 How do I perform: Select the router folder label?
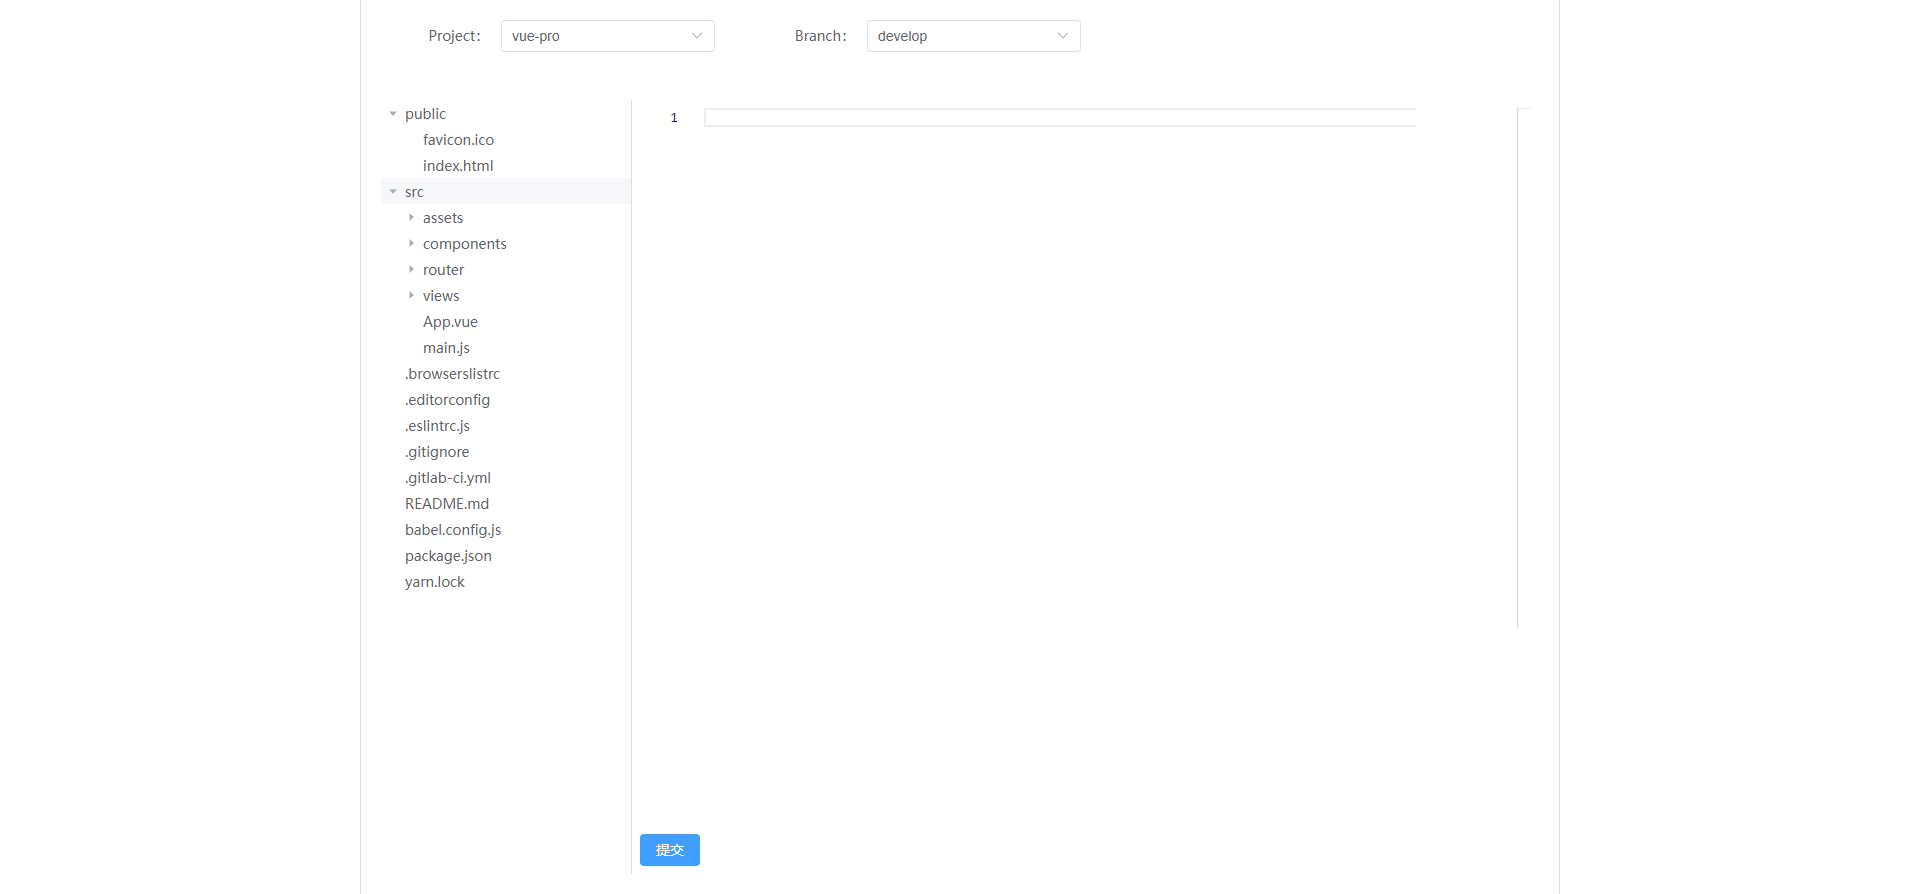tap(443, 270)
